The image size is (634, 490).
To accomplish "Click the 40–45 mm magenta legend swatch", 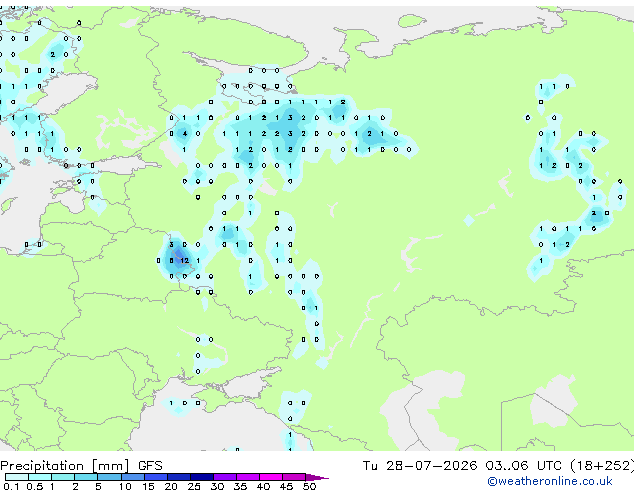I will [270, 477].
